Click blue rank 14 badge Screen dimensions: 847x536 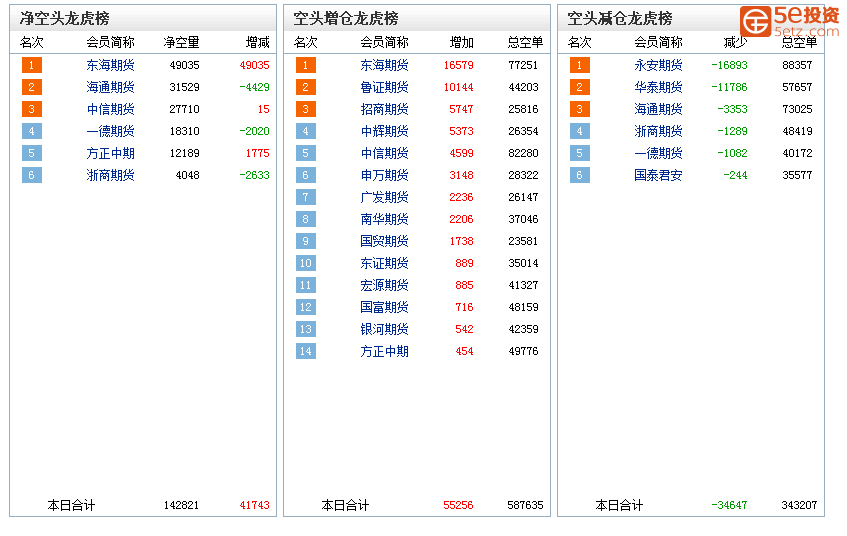[306, 351]
